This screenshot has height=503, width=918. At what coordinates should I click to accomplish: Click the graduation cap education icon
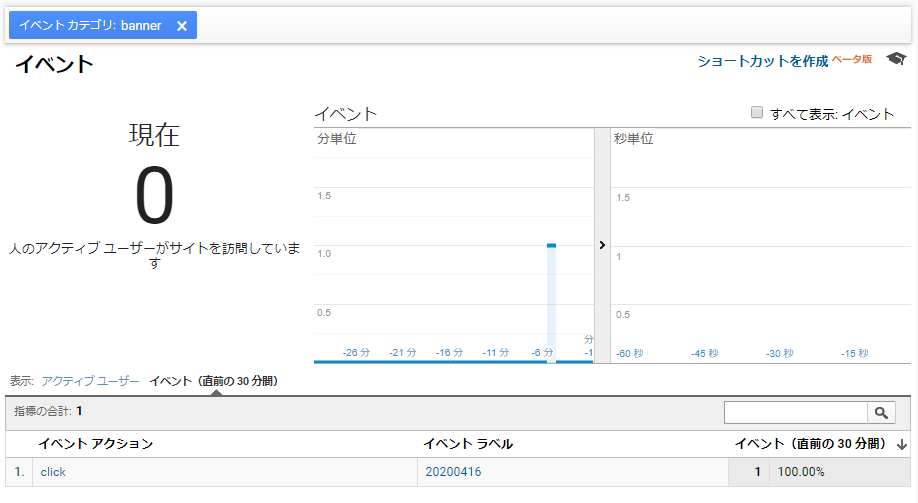(896, 59)
